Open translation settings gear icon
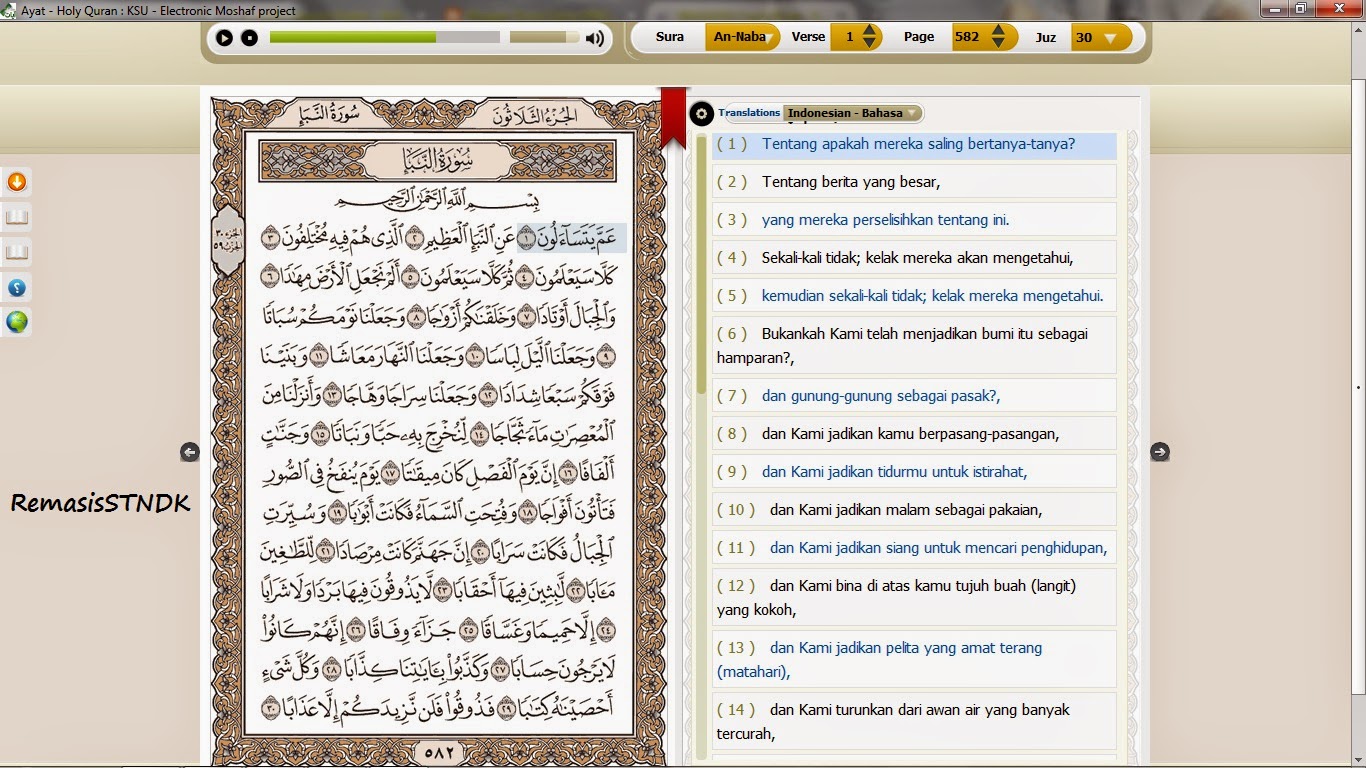Image resolution: width=1366 pixels, height=768 pixels. point(701,114)
